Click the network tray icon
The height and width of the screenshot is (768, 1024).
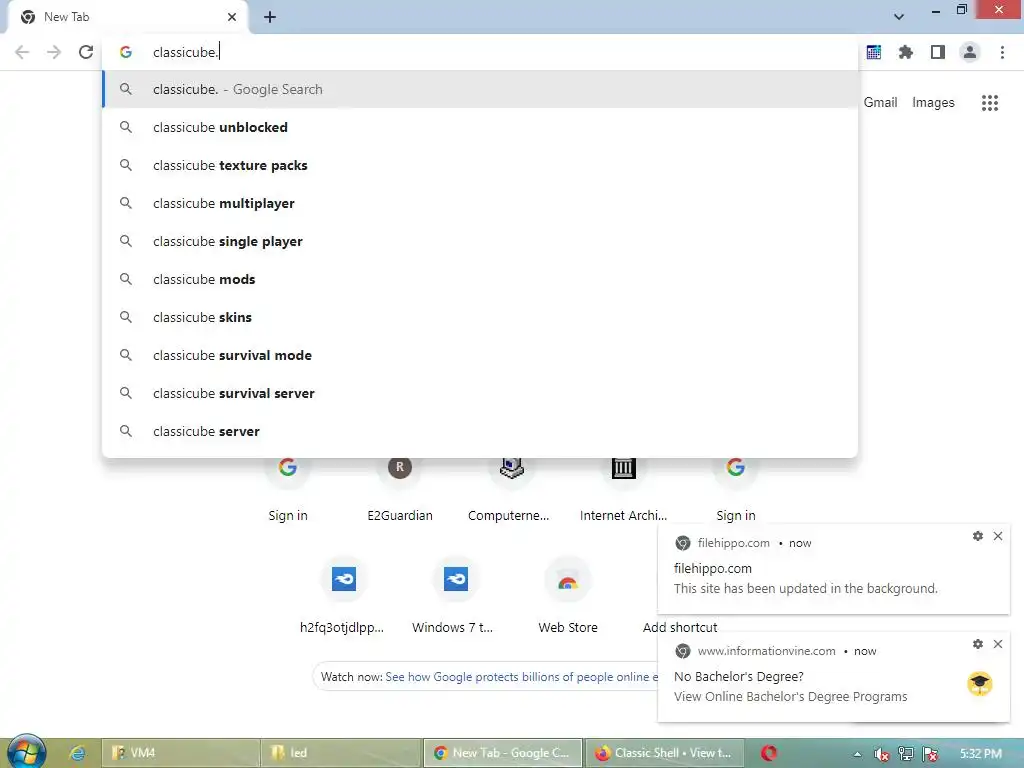pos(906,754)
